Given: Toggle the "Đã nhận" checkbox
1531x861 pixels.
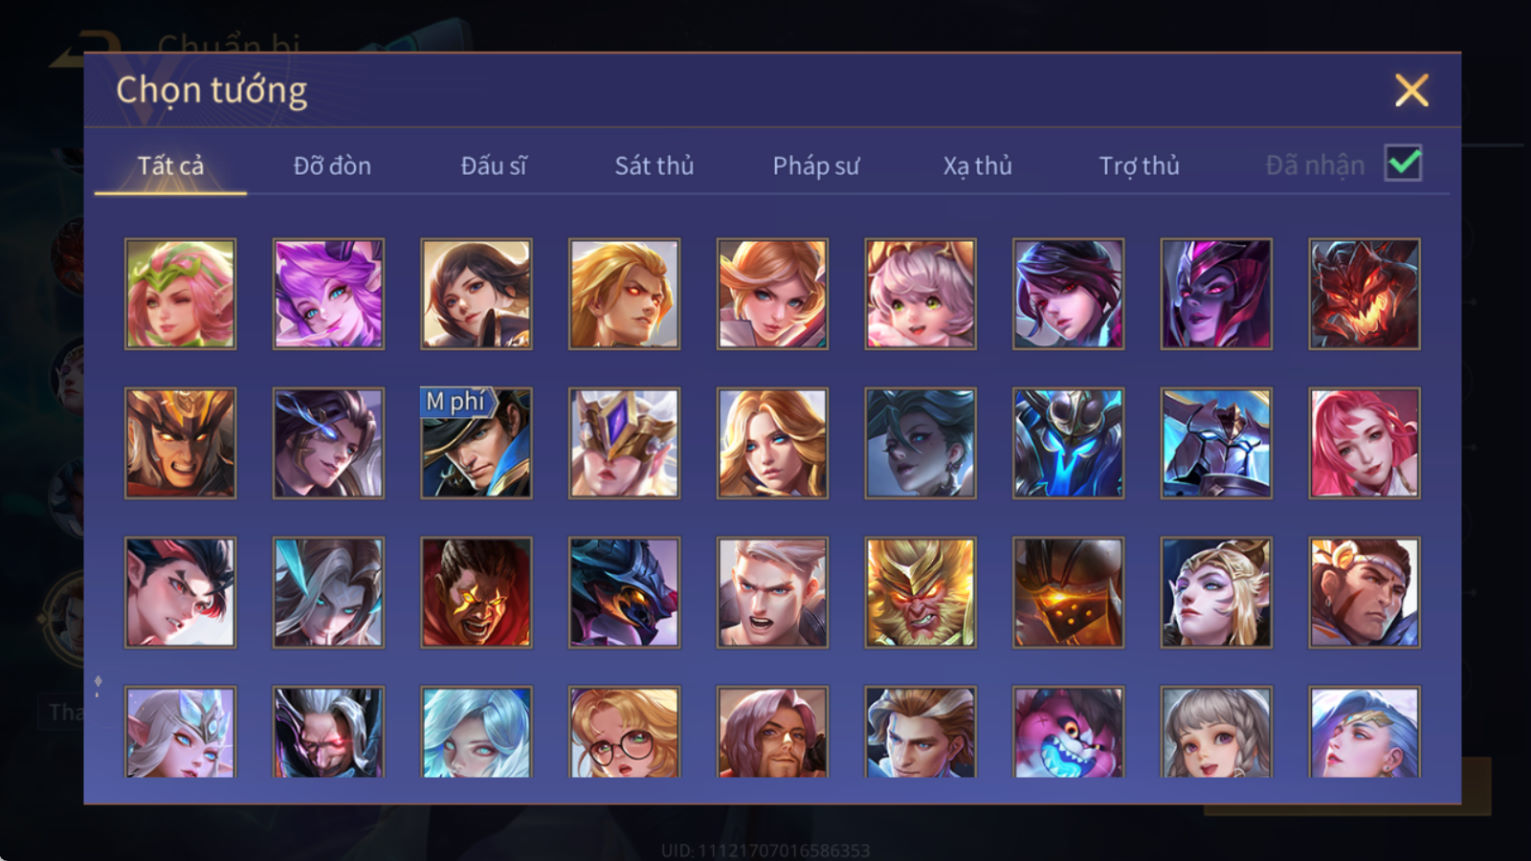Looking at the screenshot, I should coord(1403,163).
